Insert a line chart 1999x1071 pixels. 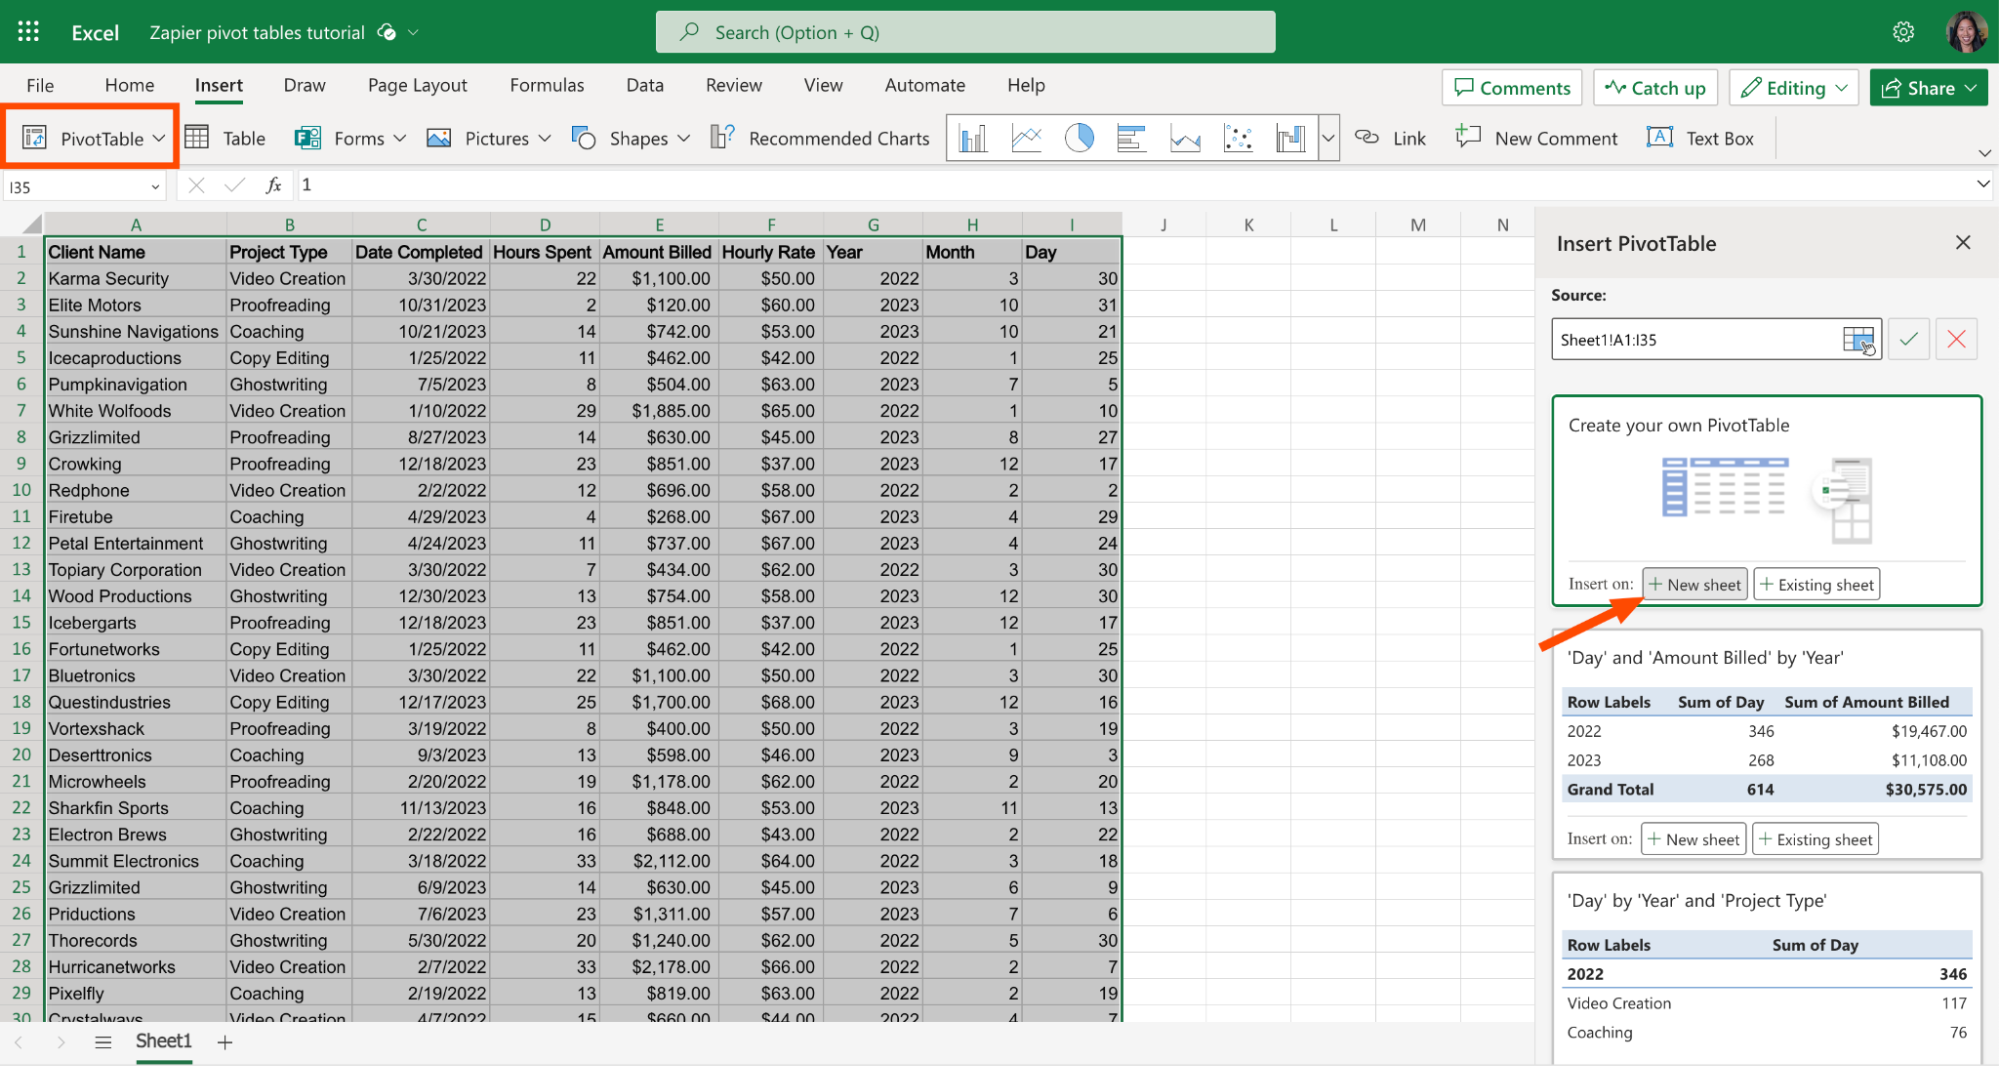pyautogui.click(x=1026, y=138)
